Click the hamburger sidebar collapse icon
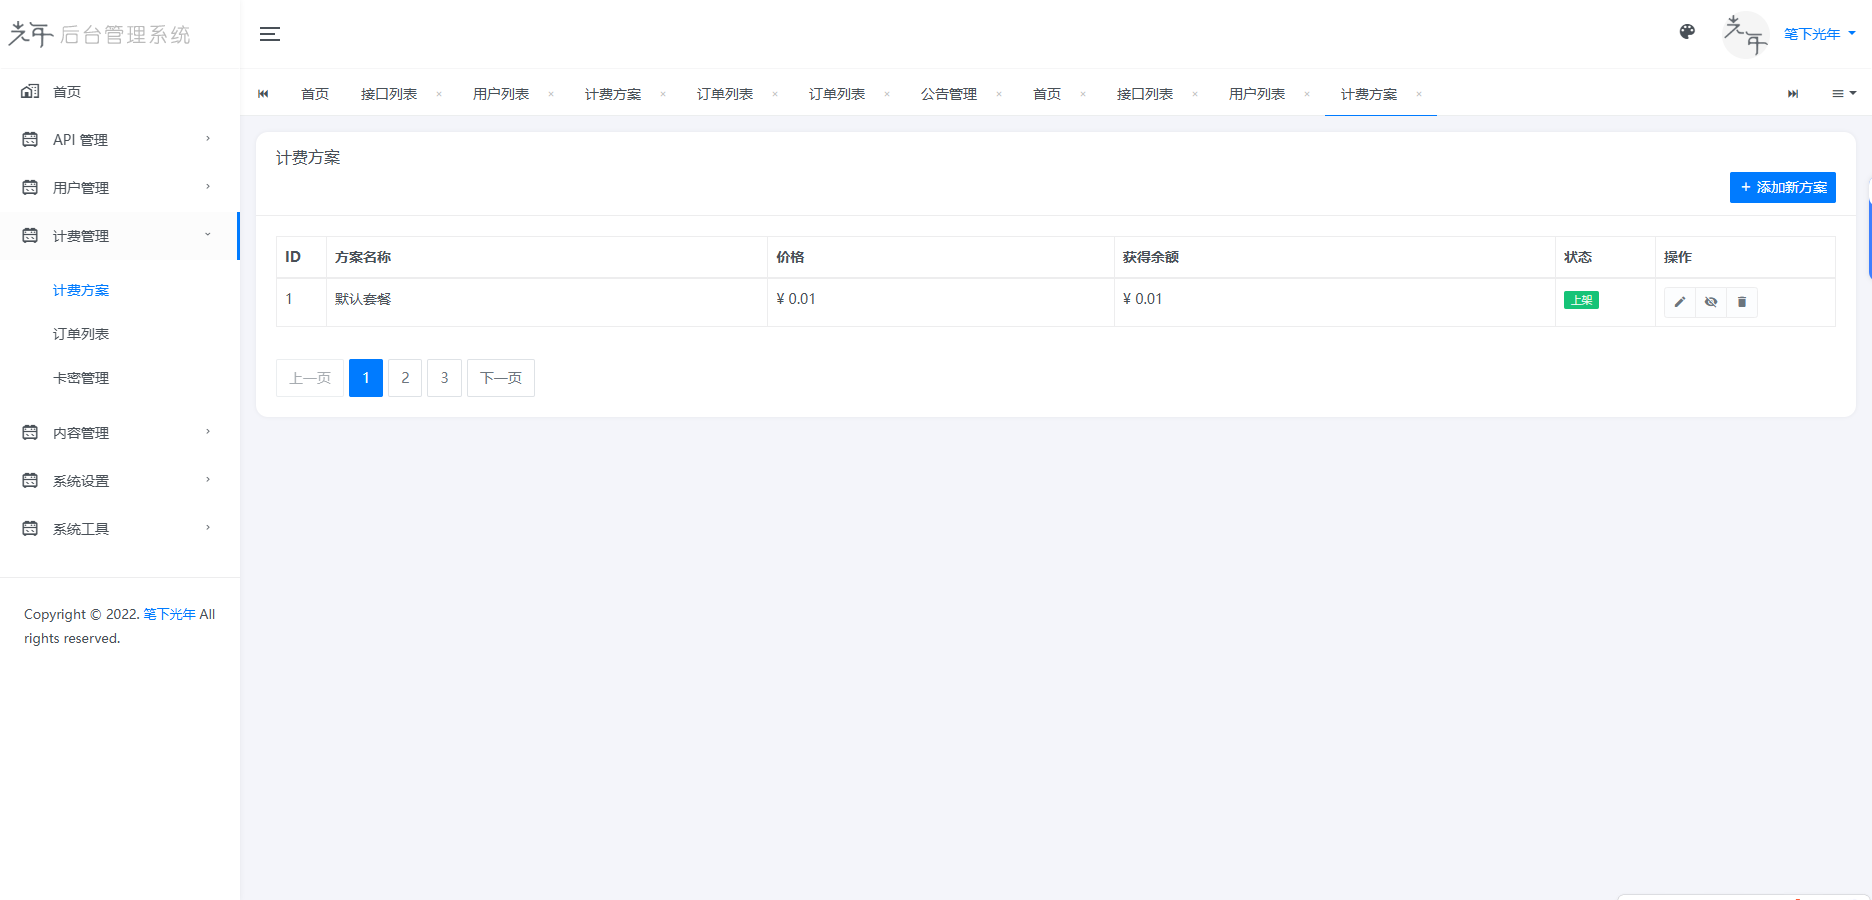This screenshot has width=1872, height=900. [270, 34]
